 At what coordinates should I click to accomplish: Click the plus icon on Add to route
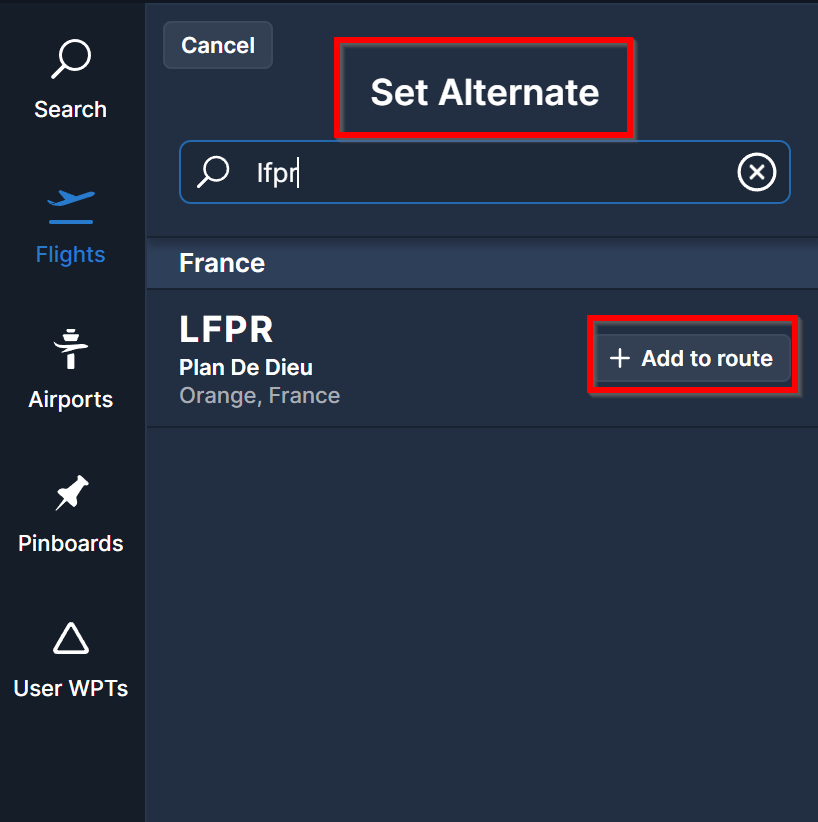tap(620, 358)
